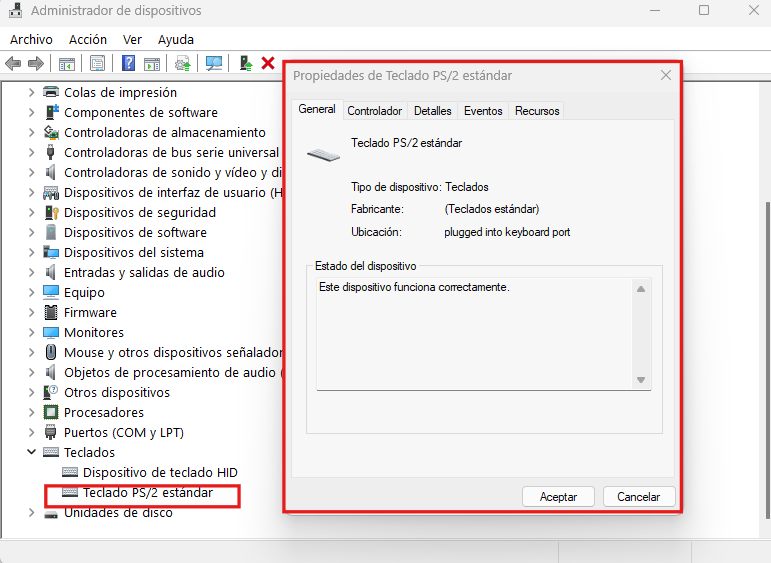Open the Properties sheet toolbar icon

97,63
